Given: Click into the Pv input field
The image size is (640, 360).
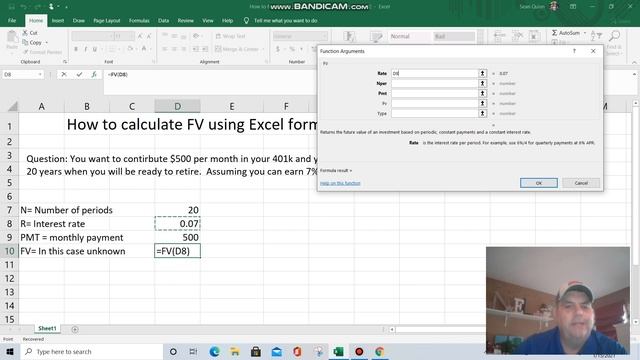Looking at the screenshot, I should click(x=435, y=103).
